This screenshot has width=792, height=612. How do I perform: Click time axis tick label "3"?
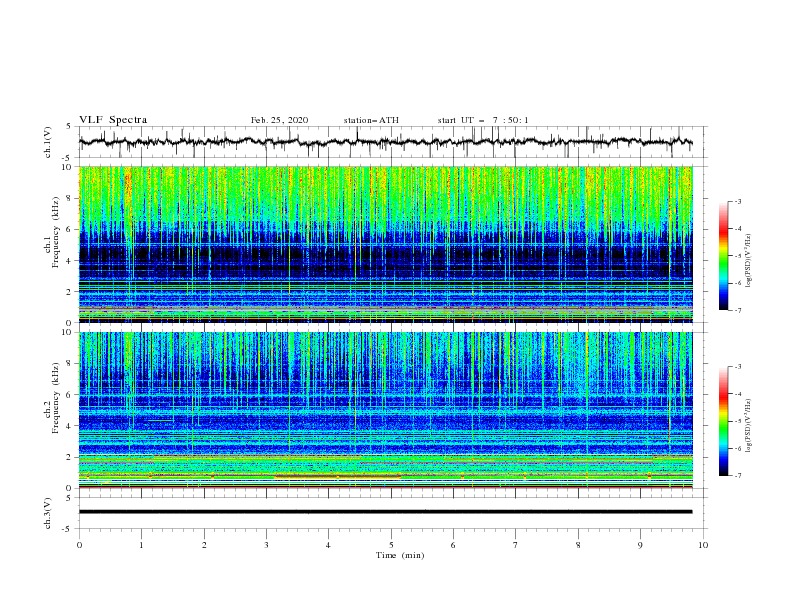pyautogui.click(x=266, y=545)
